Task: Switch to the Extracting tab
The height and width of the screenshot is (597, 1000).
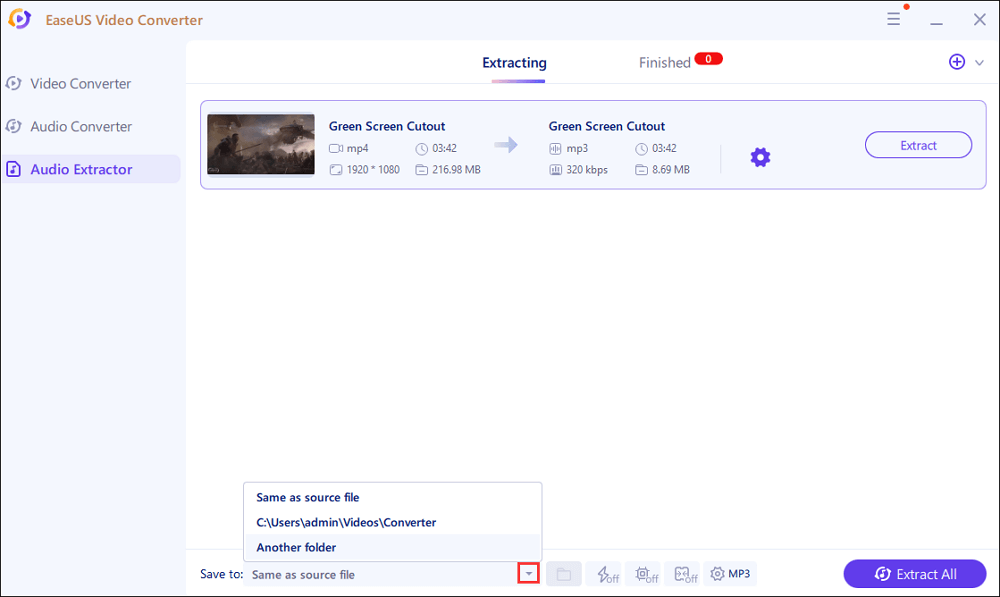Action: [x=514, y=63]
